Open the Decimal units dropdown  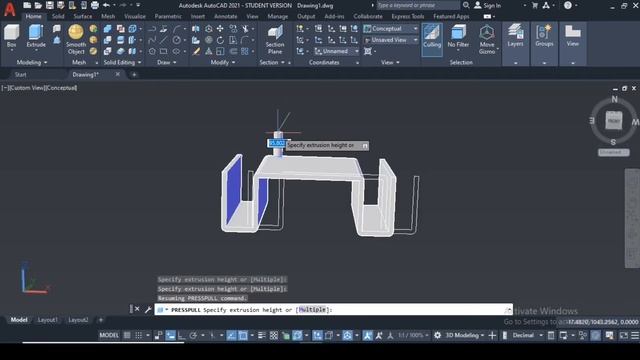tap(527, 335)
